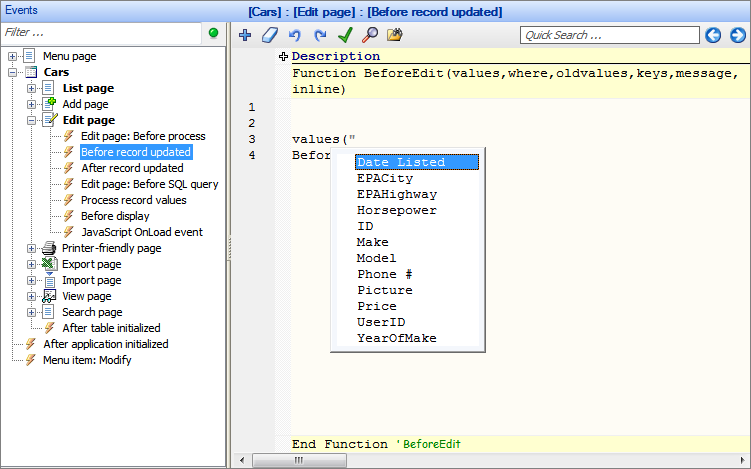
Task: Select Date Listed in autocomplete list
Action: (417, 162)
